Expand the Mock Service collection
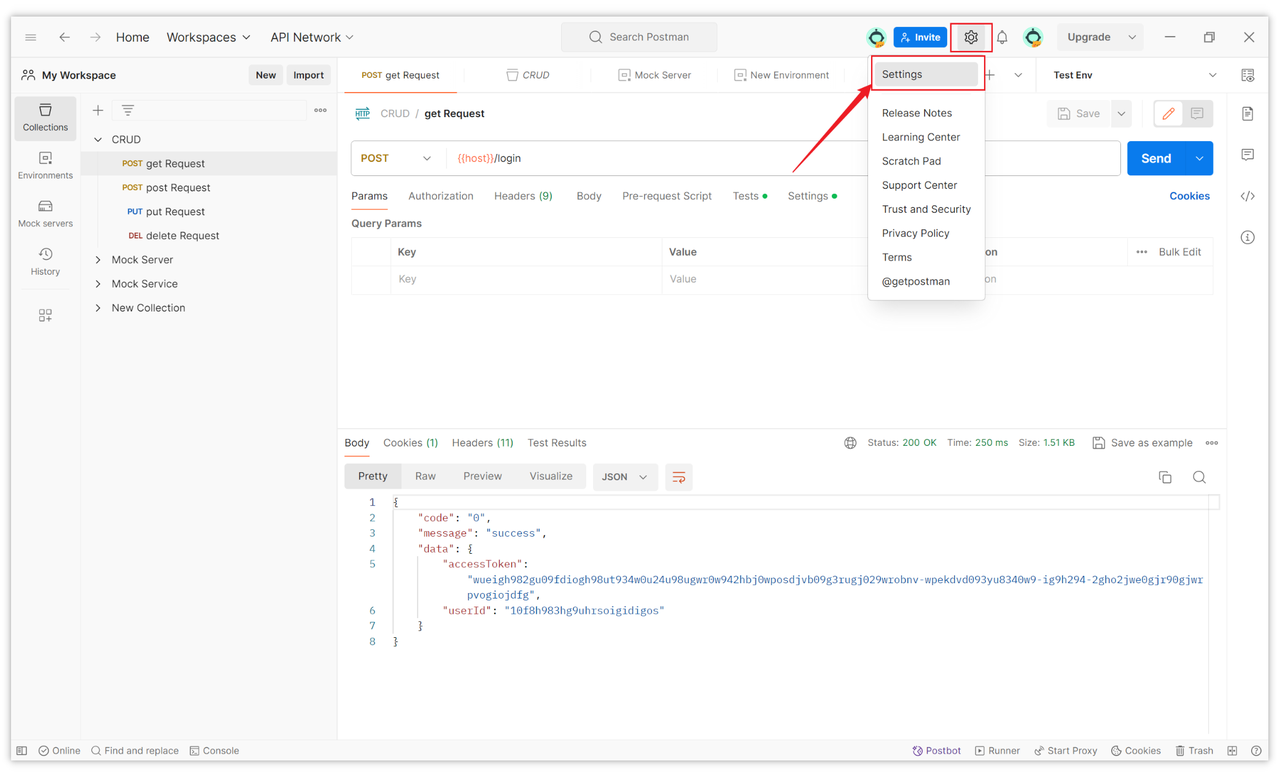1280x777 pixels. [98, 284]
